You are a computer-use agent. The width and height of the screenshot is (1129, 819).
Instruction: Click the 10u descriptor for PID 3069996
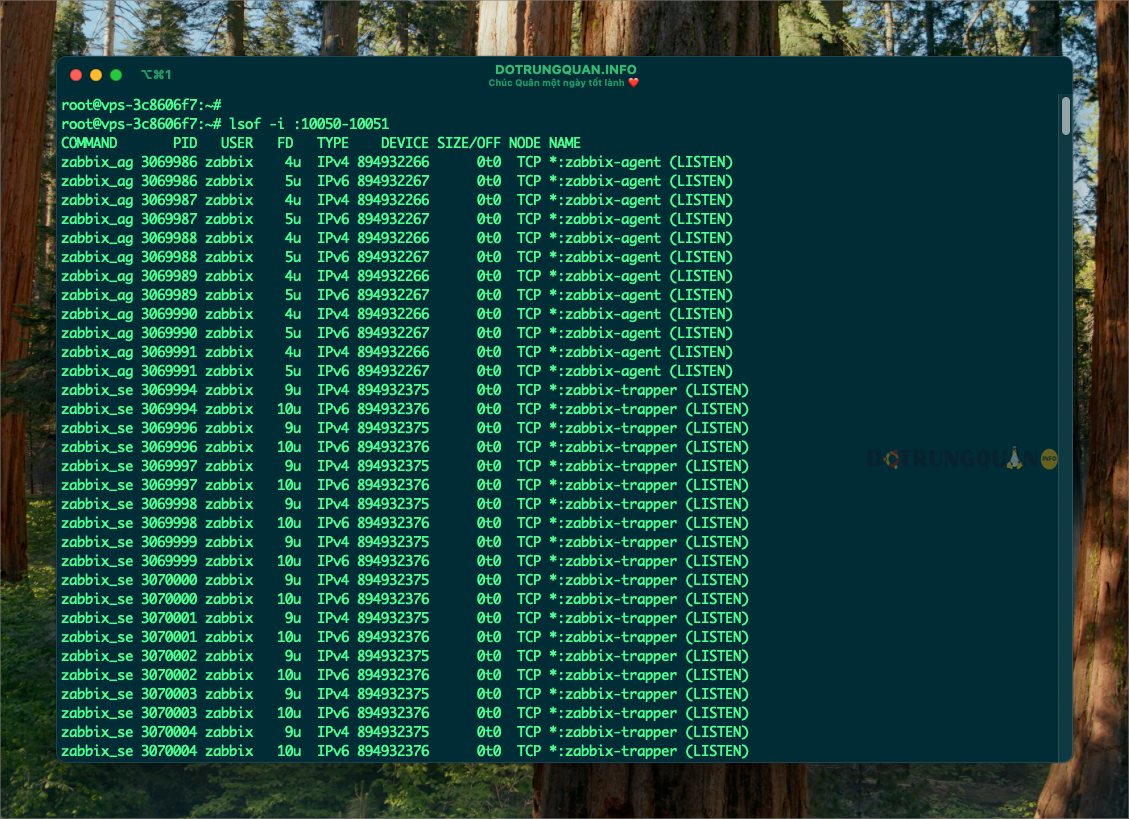click(x=289, y=447)
